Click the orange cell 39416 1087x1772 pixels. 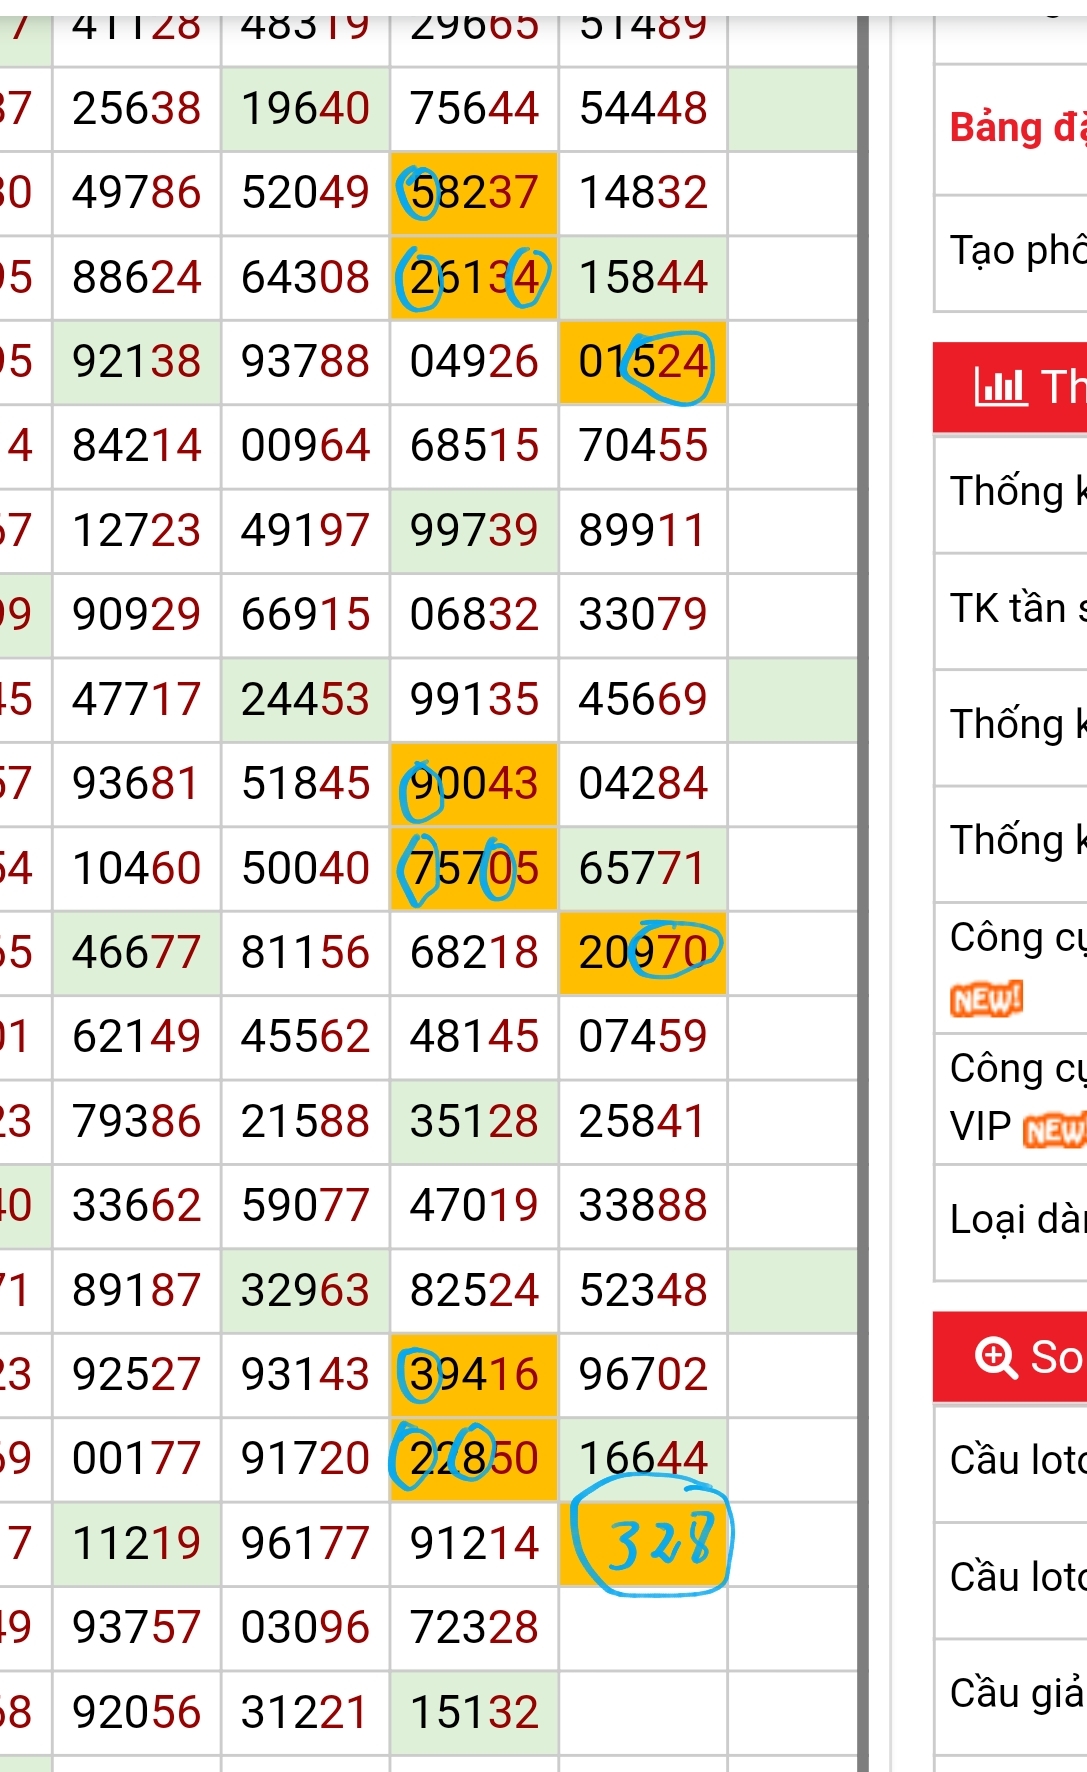pyautogui.click(x=474, y=1374)
